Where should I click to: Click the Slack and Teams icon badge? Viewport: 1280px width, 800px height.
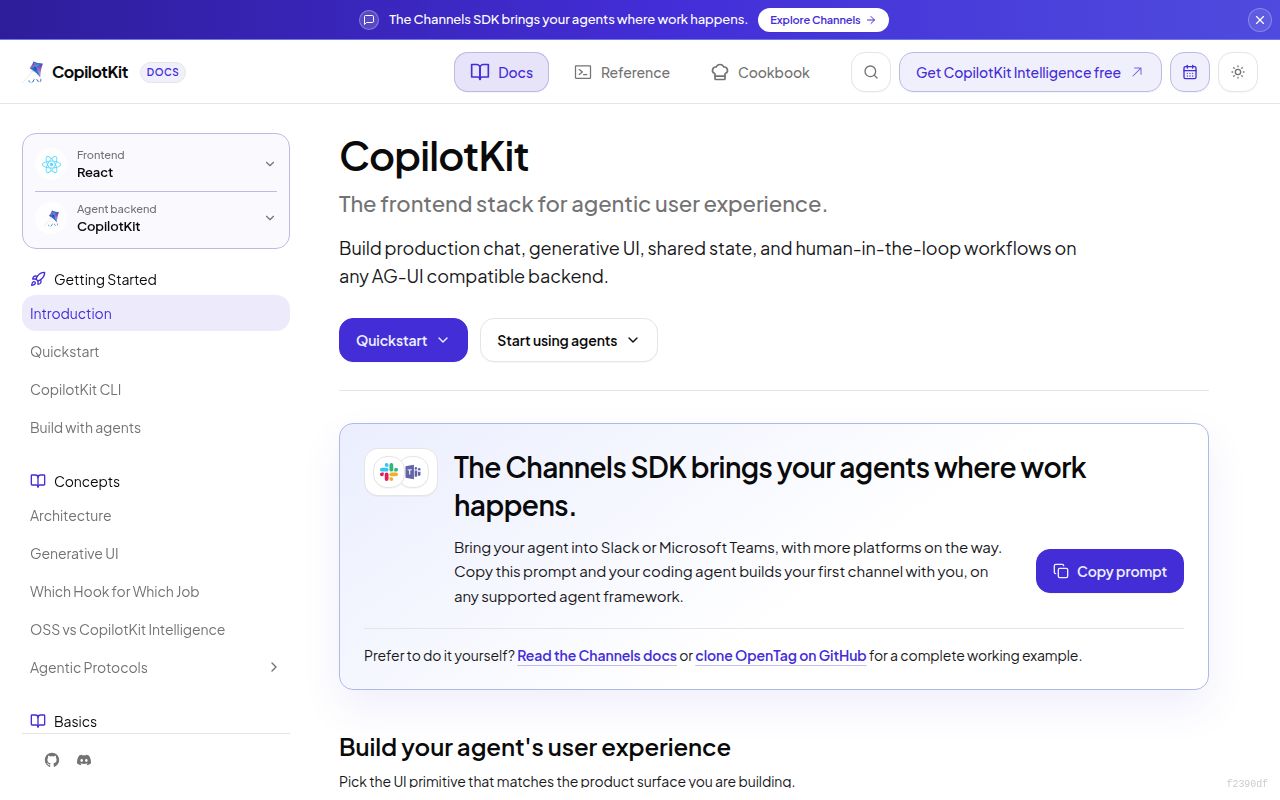click(x=401, y=472)
